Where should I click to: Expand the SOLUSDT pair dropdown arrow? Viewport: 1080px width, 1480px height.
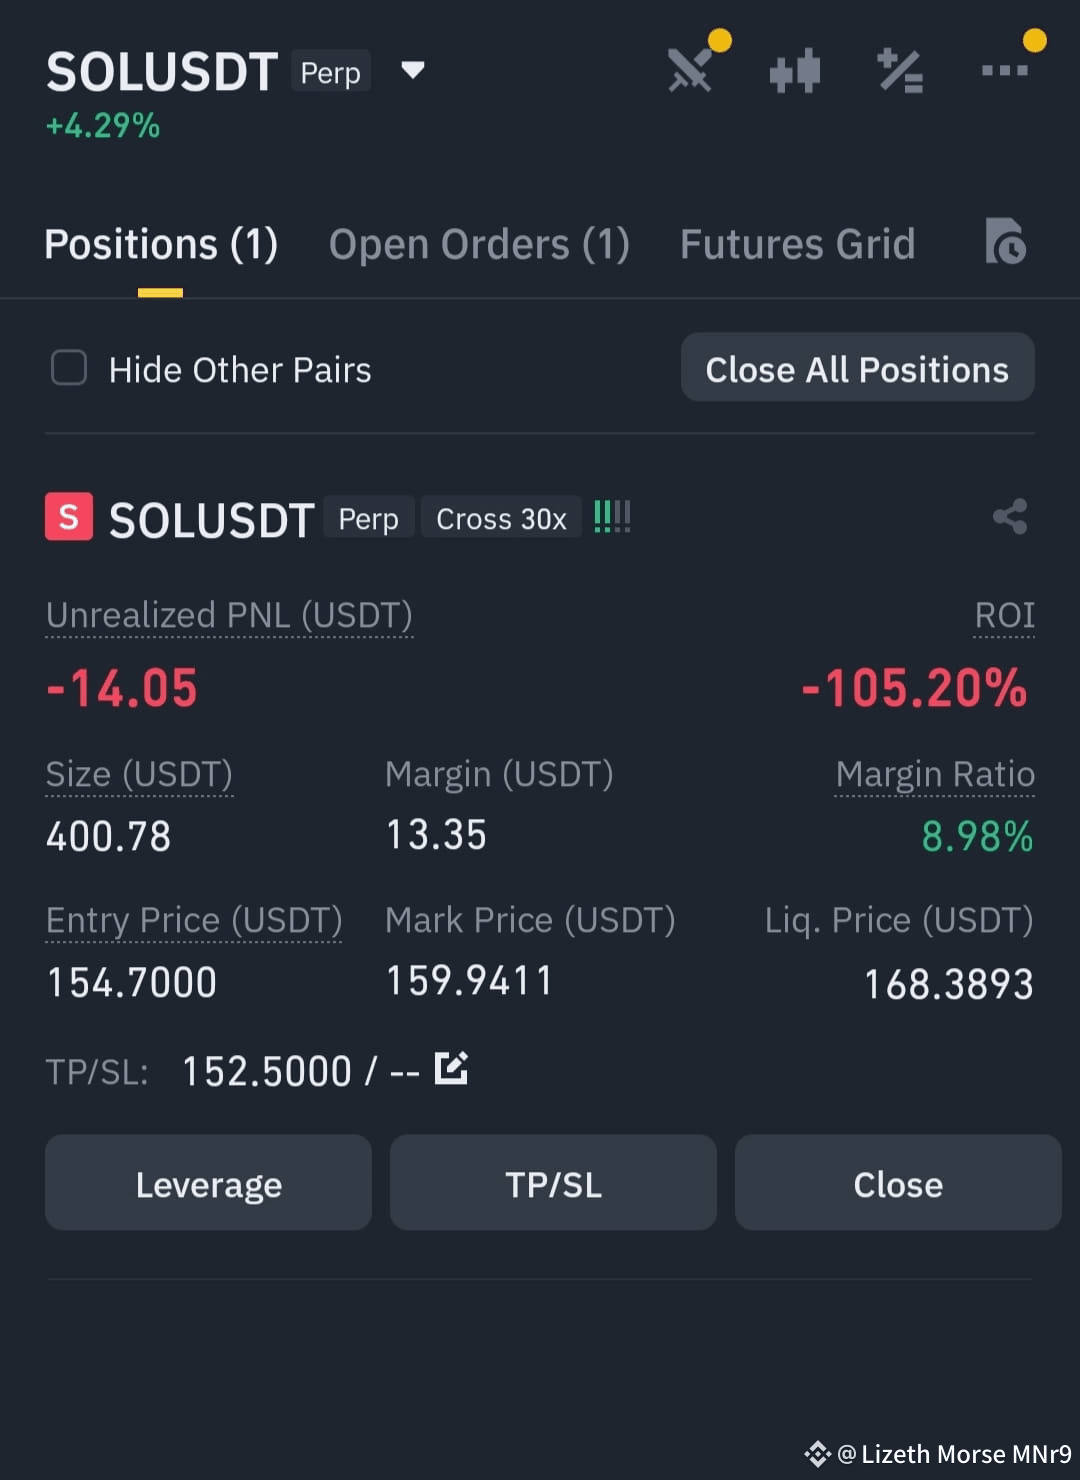click(413, 70)
